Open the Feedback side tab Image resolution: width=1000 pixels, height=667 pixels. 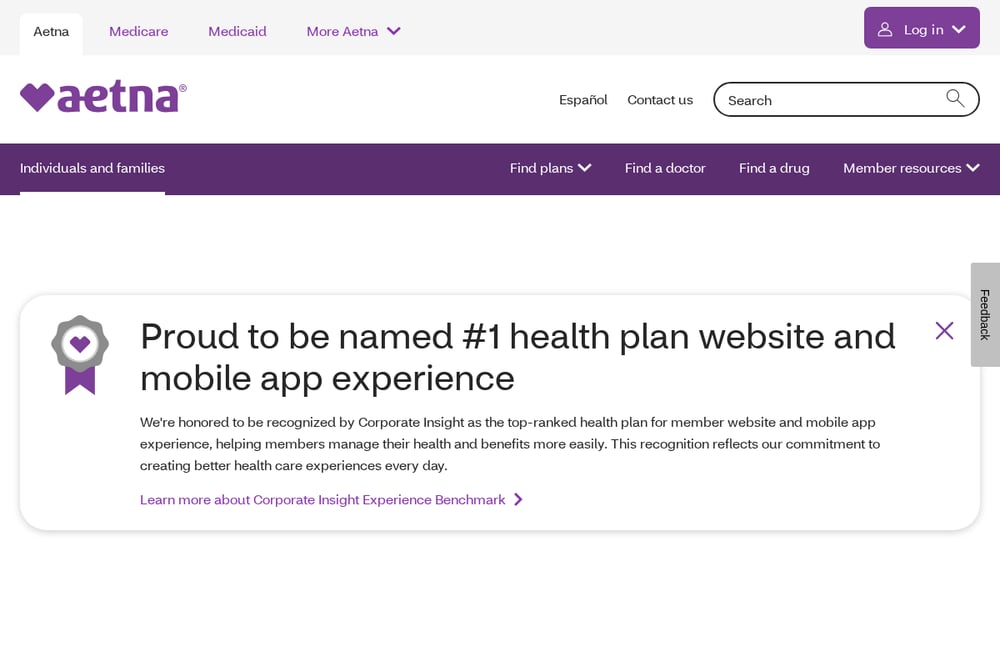985,315
